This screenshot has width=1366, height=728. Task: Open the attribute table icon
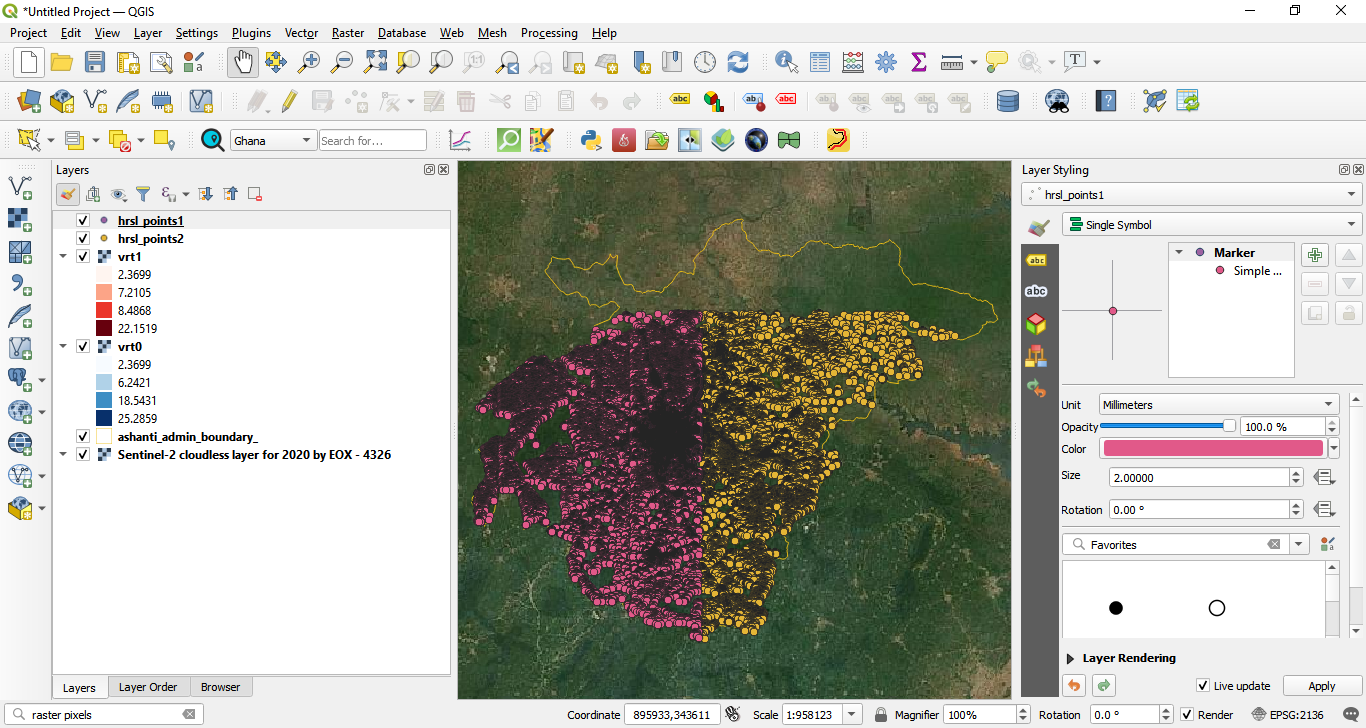click(x=820, y=62)
